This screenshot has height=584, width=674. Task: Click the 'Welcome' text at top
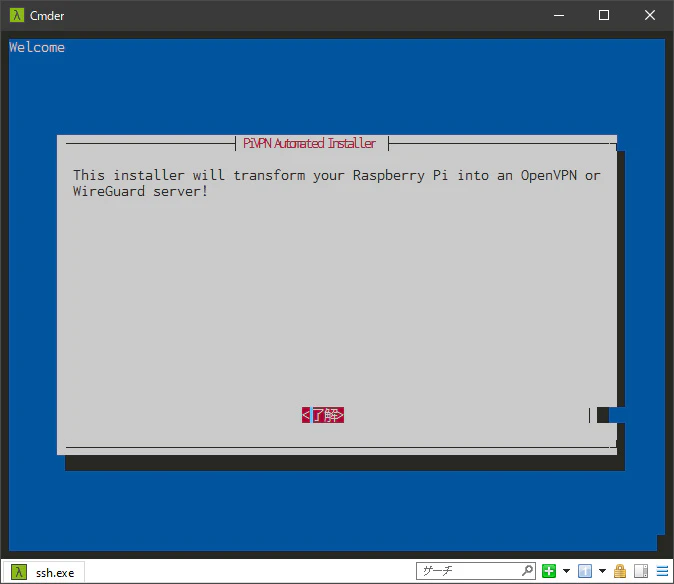point(37,47)
